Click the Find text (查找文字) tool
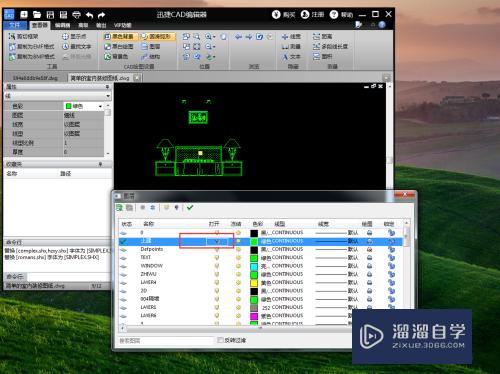 click(x=77, y=47)
